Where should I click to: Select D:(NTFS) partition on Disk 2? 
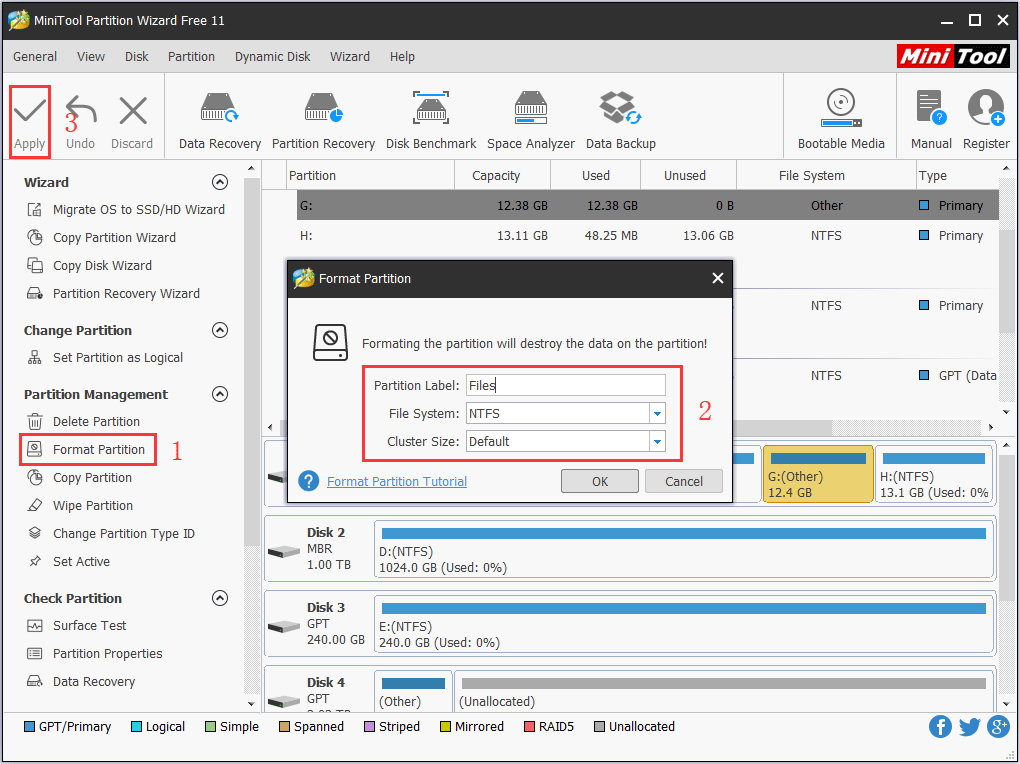pyautogui.click(x=684, y=549)
